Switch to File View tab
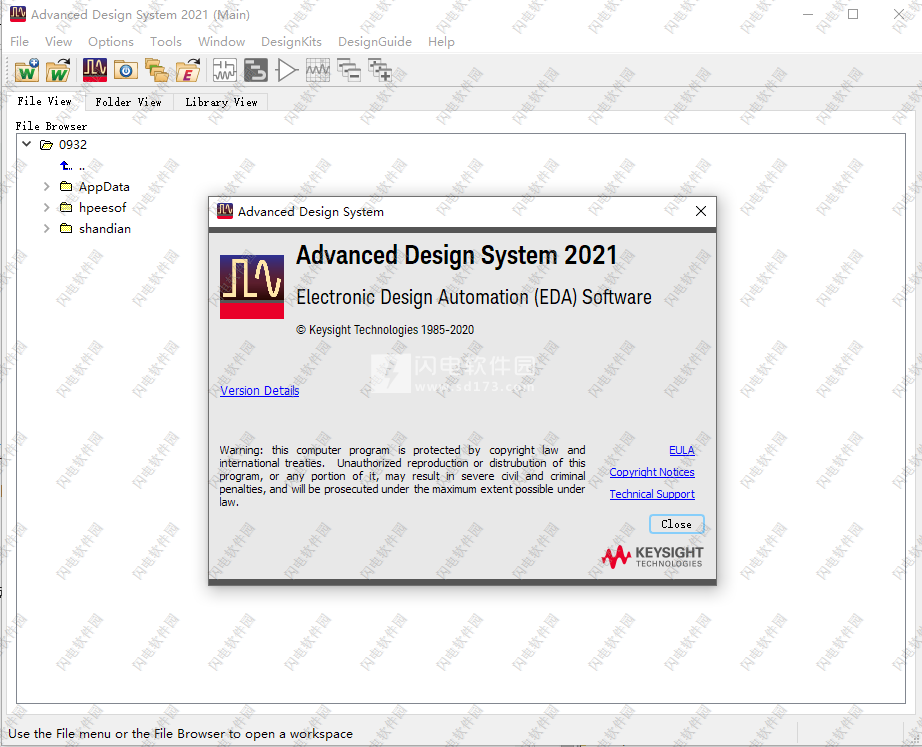The height and width of the screenshot is (747, 922). [x=45, y=101]
